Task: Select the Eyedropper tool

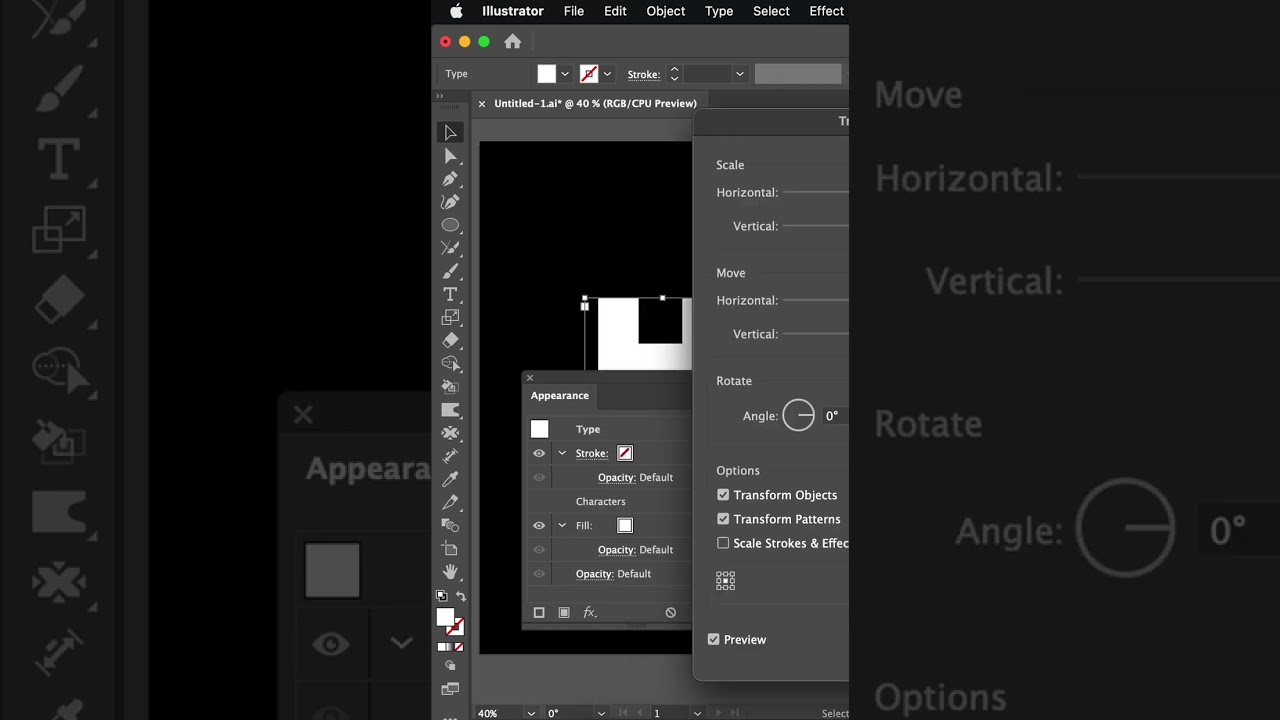Action: 450,479
